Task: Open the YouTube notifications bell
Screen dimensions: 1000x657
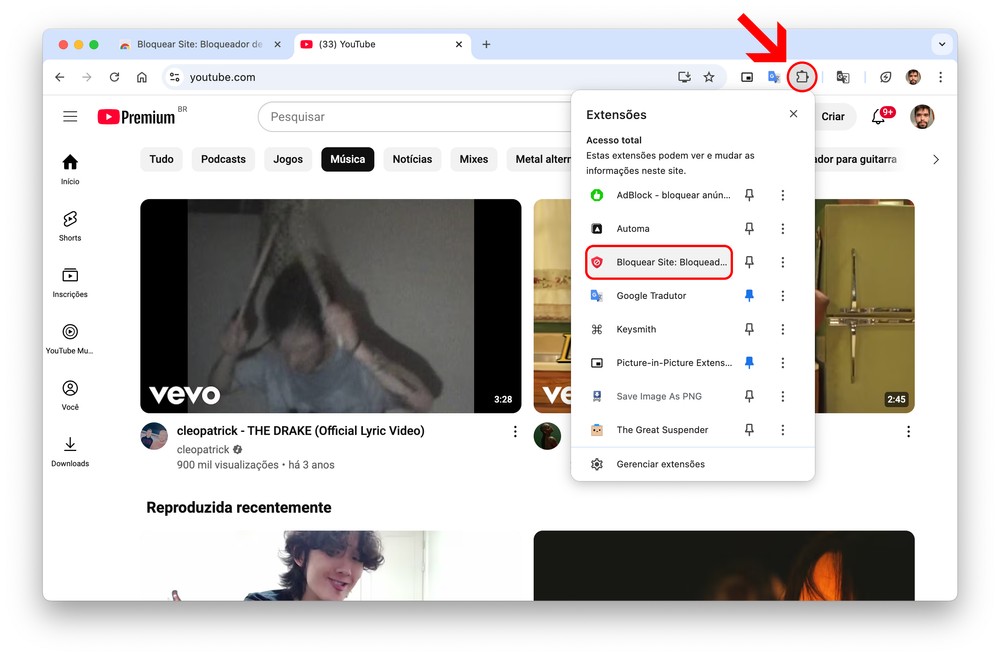Action: 879,117
